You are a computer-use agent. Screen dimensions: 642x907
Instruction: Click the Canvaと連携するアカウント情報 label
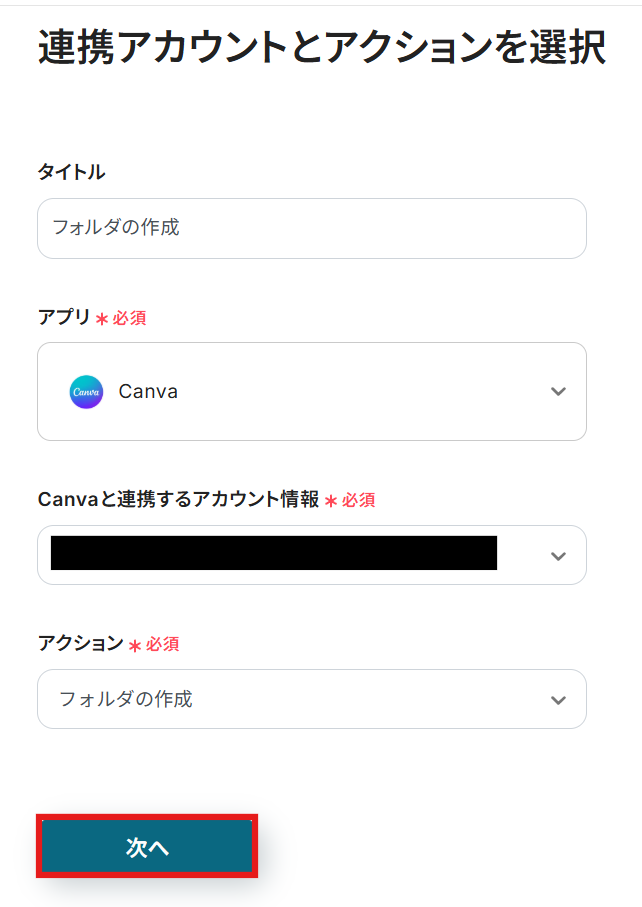pyautogui.click(x=178, y=500)
